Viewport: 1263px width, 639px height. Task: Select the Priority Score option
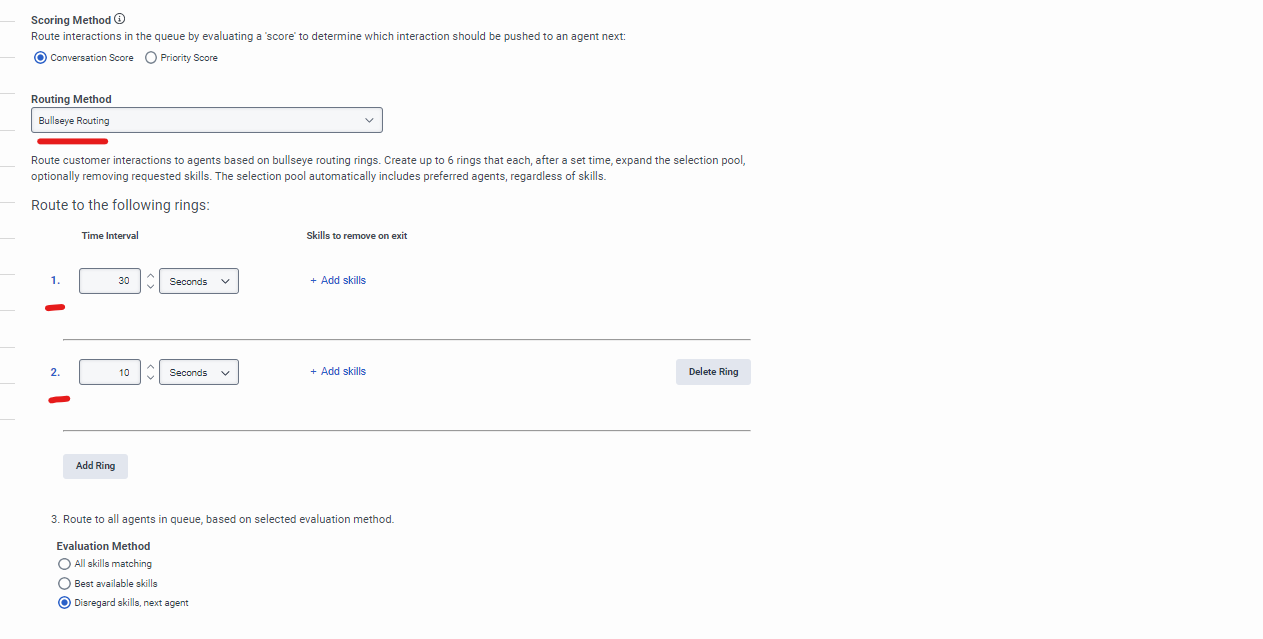pos(150,57)
